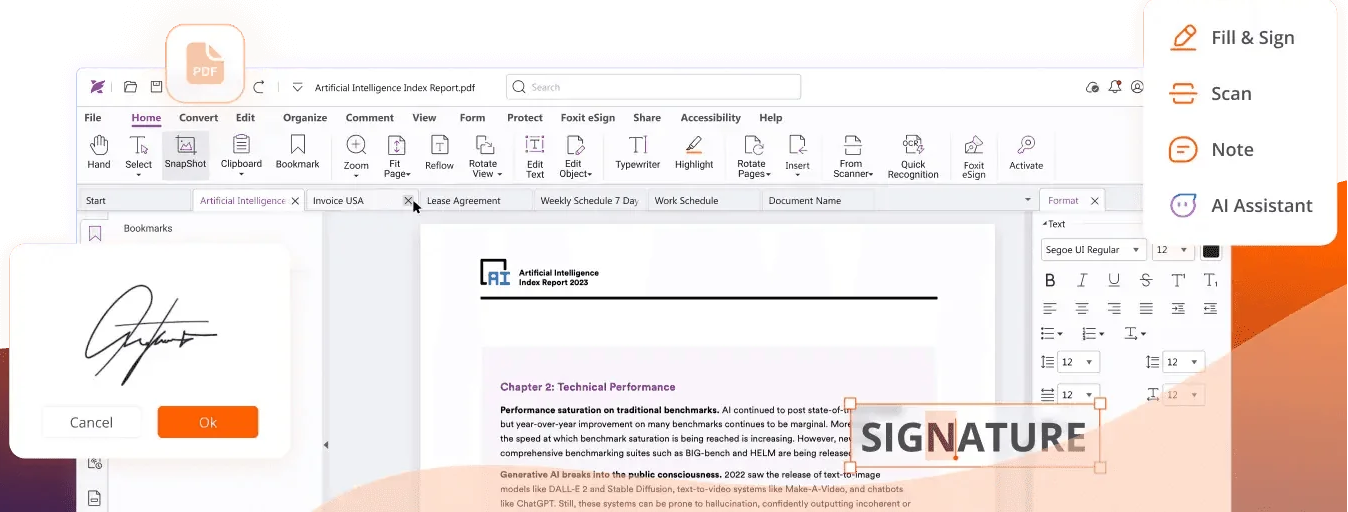1348x512 pixels.
Task: Switch to the Comment ribbon tab
Action: [370, 118]
